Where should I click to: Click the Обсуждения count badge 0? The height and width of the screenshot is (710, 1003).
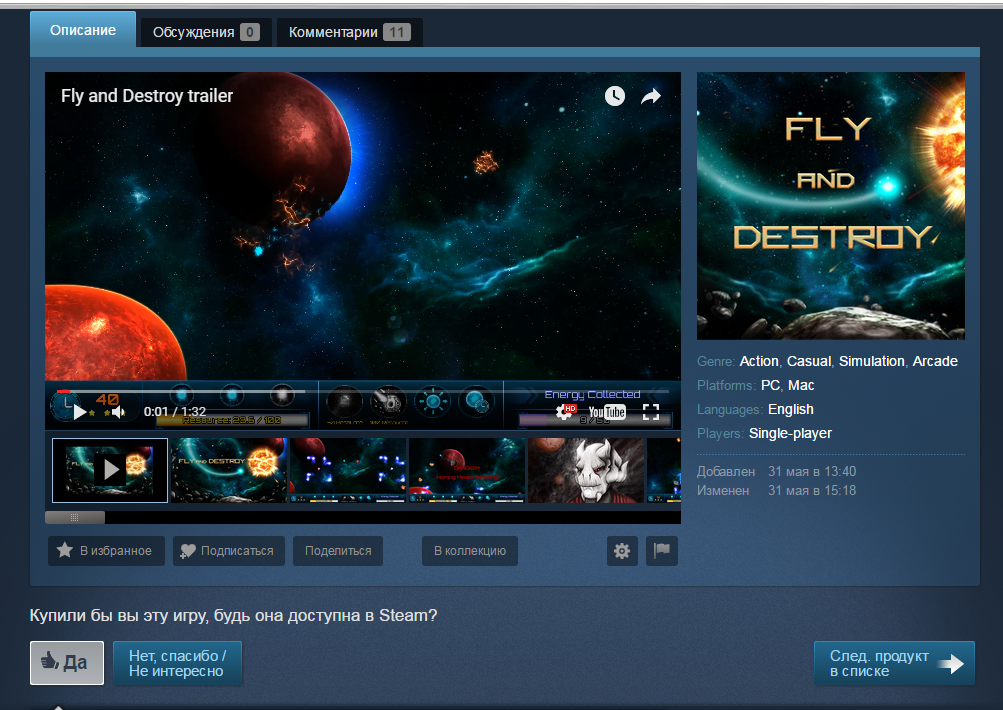click(x=249, y=32)
